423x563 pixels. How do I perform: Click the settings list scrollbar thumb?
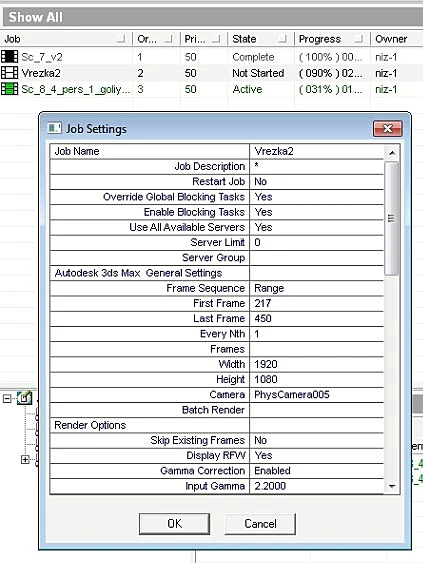point(391,218)
